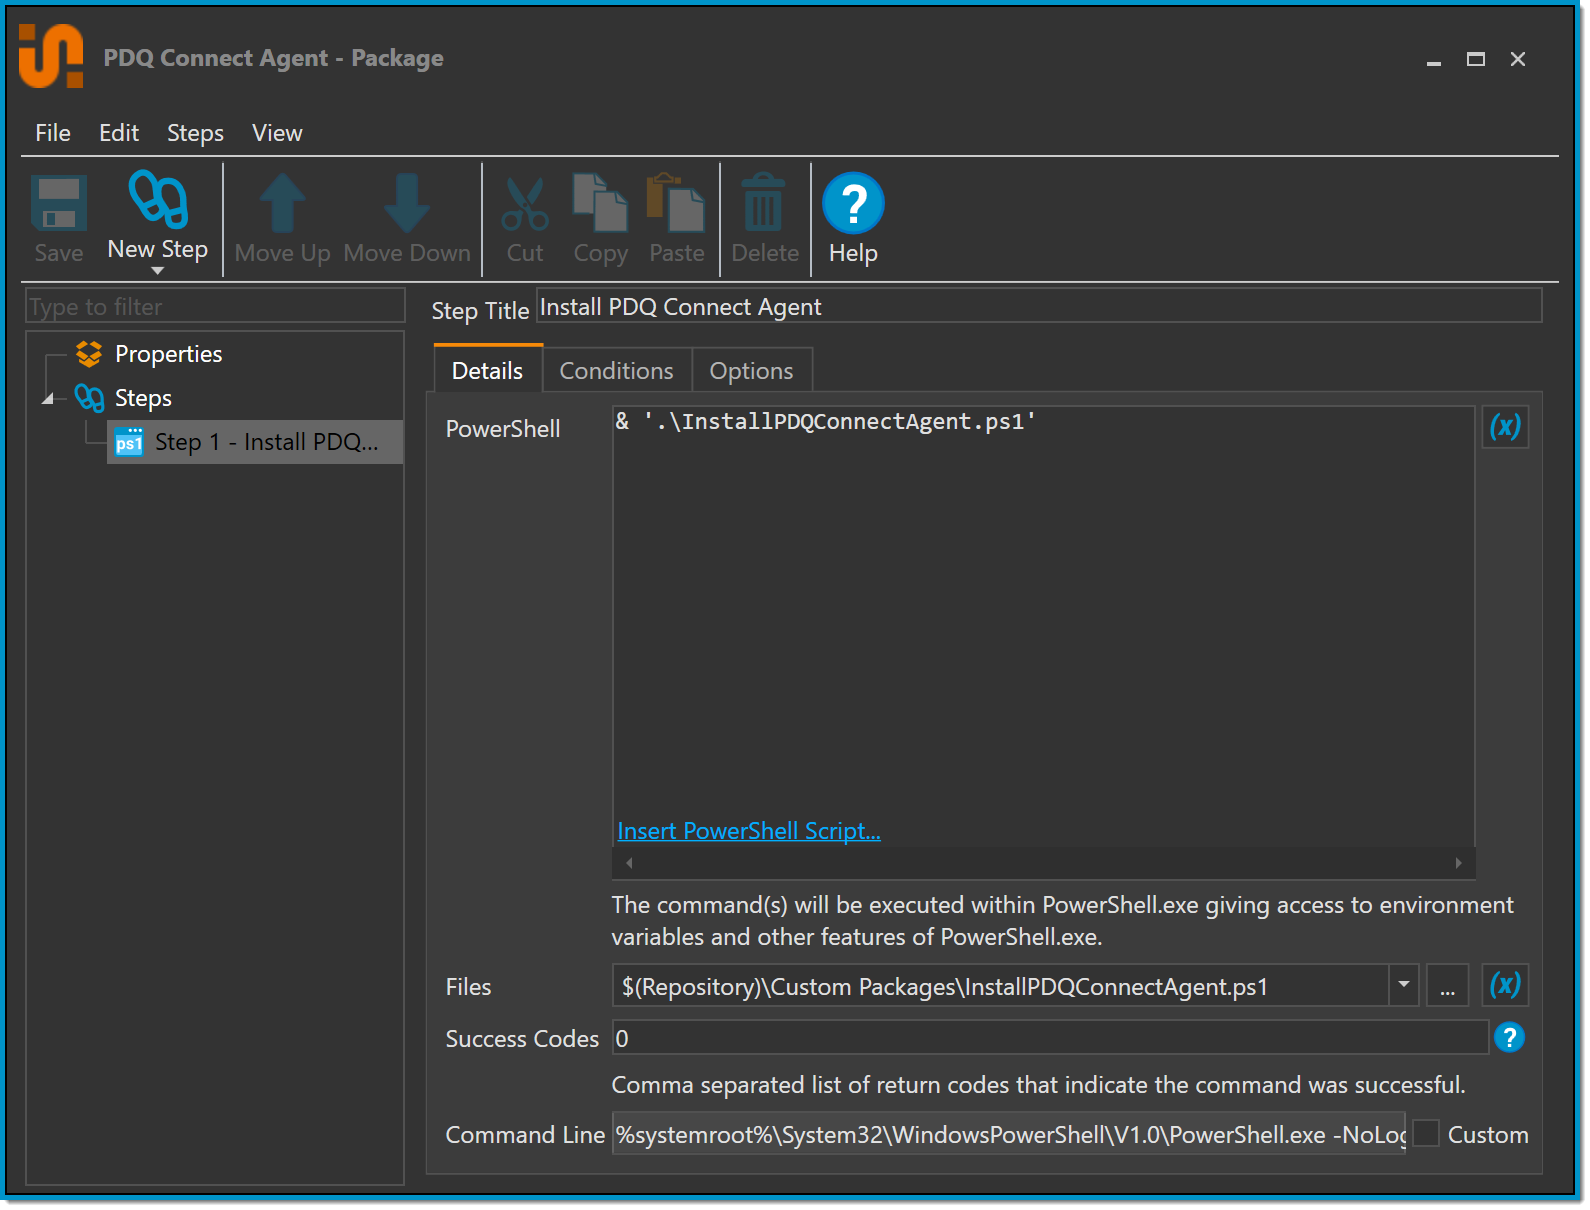Image resolution: width=1590 pixels, height=1210 pixels.
Task: Click the Delete trash can icon
Action: [764, 203]
